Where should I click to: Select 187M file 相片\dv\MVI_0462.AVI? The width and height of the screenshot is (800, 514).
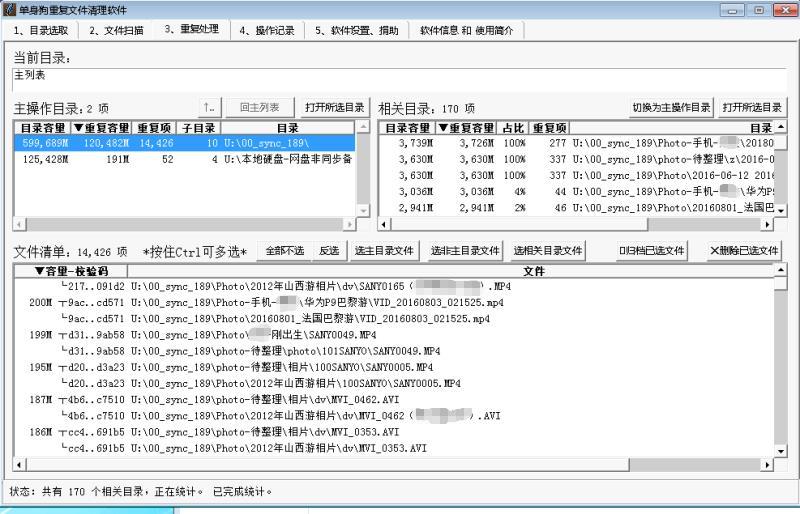(394, 400)
